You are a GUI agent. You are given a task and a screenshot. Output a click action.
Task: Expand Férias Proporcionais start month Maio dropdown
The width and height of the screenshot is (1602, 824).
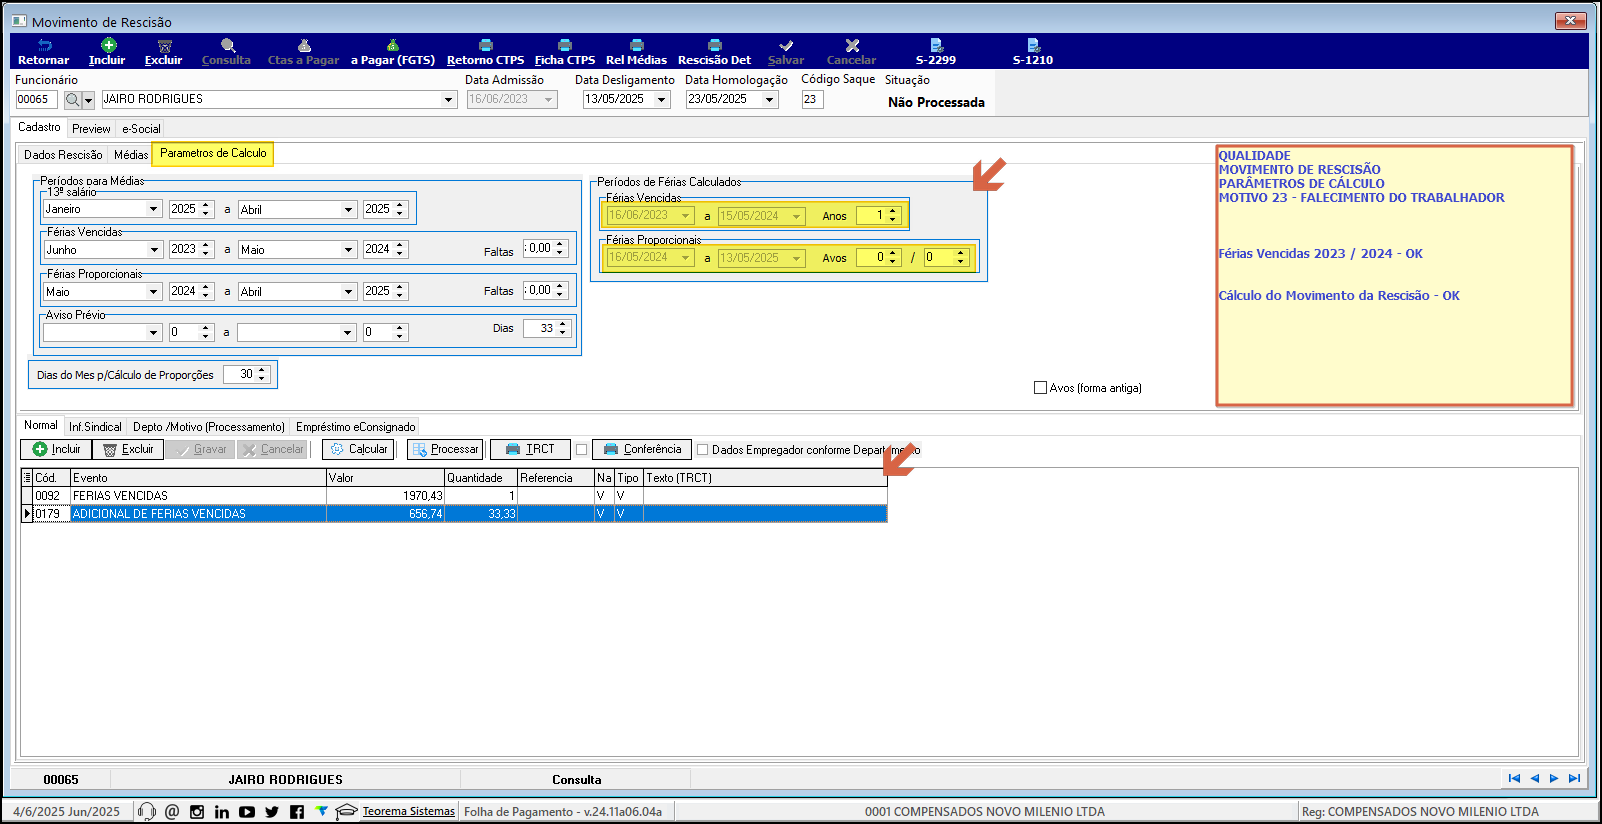coord(154,292)
